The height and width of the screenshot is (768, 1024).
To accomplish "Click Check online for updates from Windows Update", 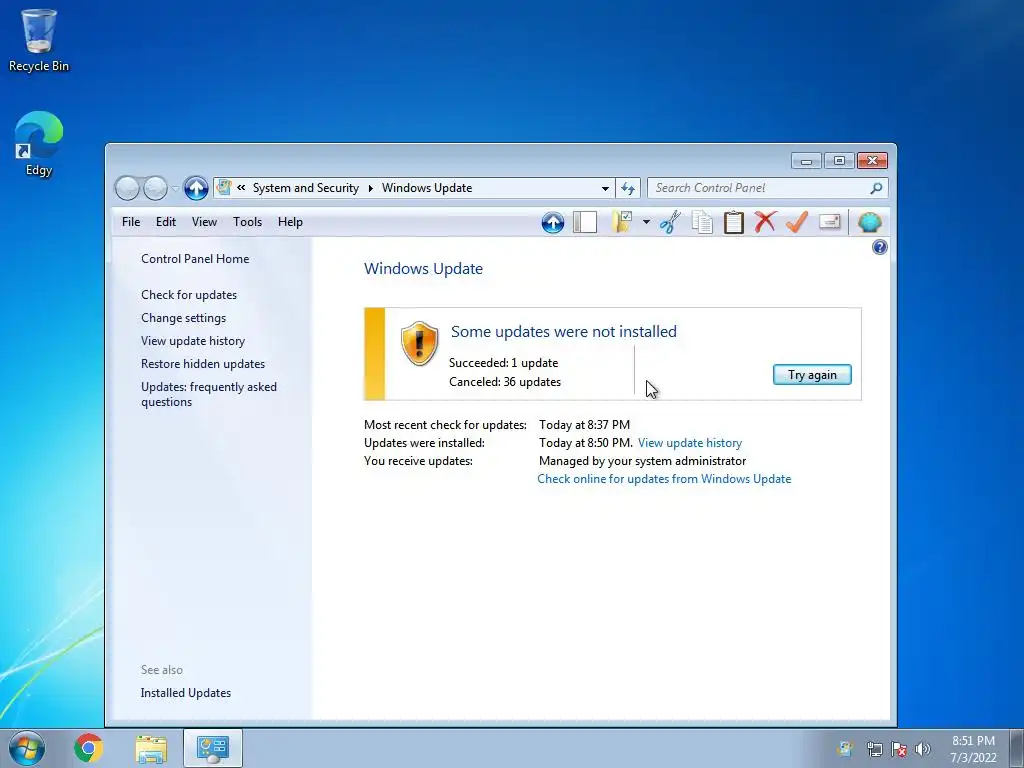I will [664, 479].
